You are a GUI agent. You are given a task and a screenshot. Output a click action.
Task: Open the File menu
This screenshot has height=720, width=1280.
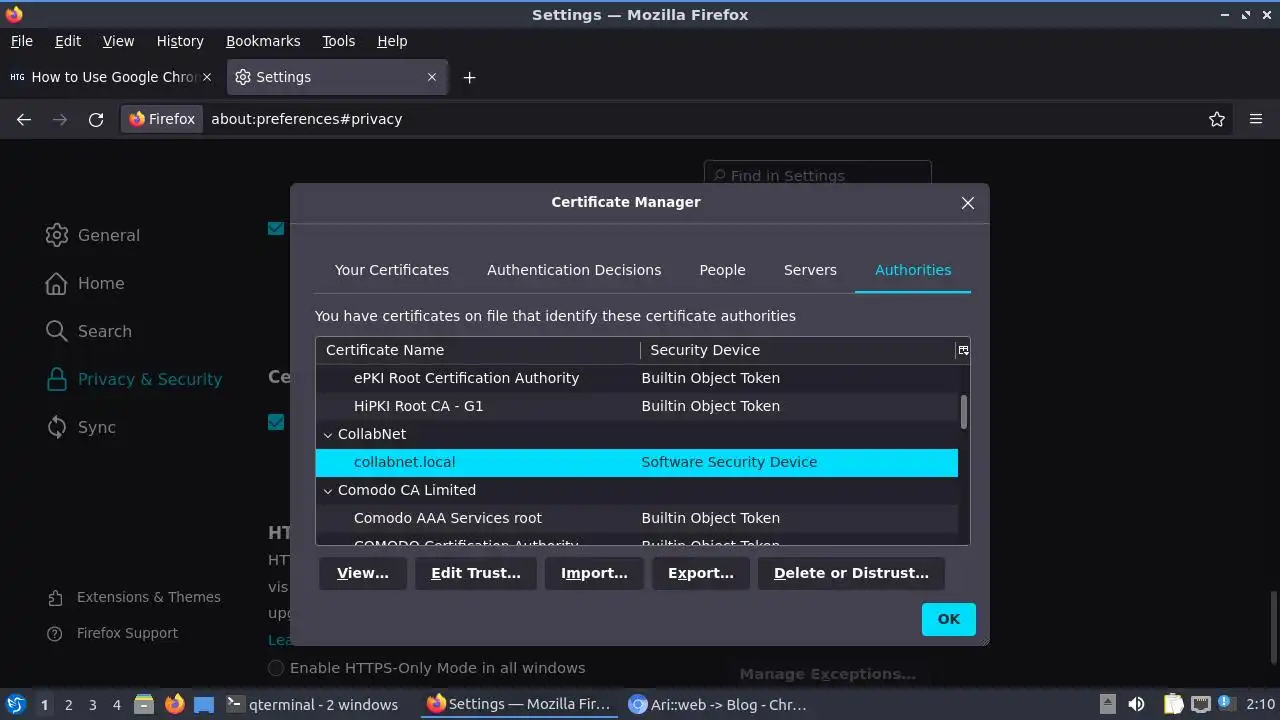22,41
